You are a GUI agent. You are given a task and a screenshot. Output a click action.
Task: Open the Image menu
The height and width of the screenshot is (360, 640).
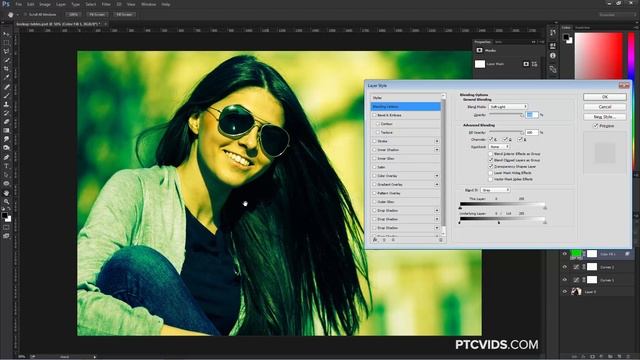pyautogui.click(x=45, y=4)
